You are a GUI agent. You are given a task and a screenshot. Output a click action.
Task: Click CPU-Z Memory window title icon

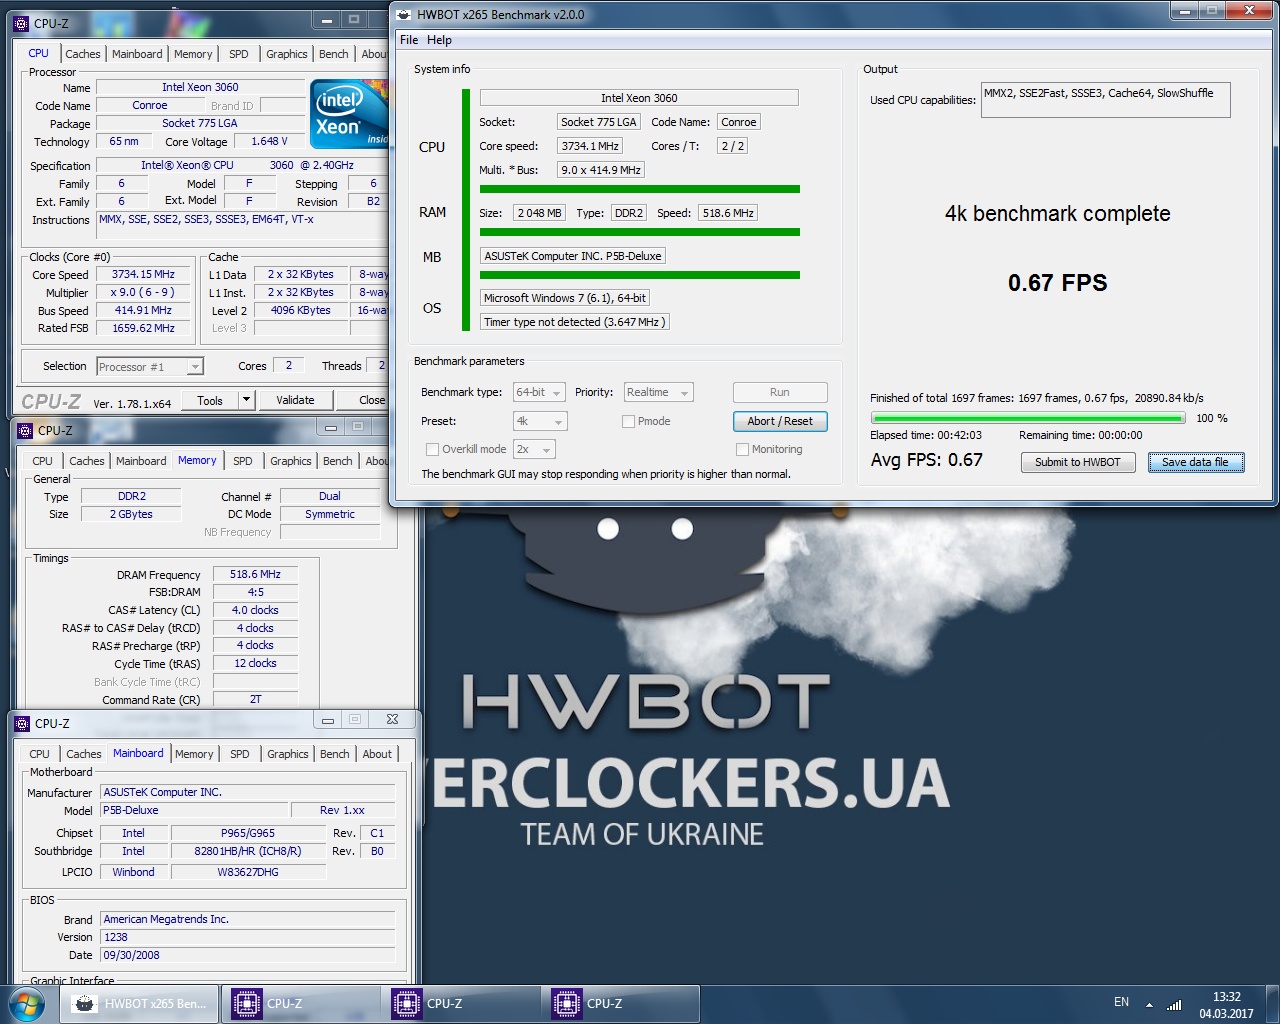(x=25, y=430)
